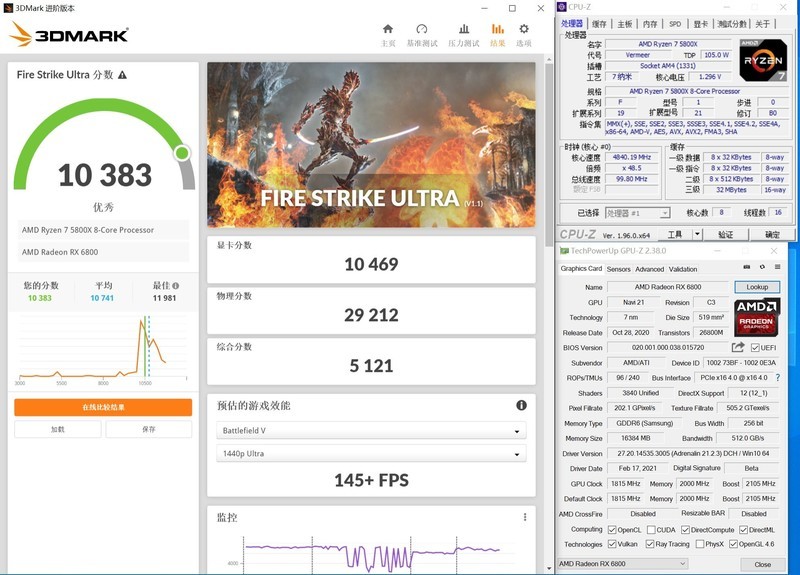Toggle the UEFI checkbox in GPU-Z
Viewport: 800px width, 575px height.
coord(755,348)
